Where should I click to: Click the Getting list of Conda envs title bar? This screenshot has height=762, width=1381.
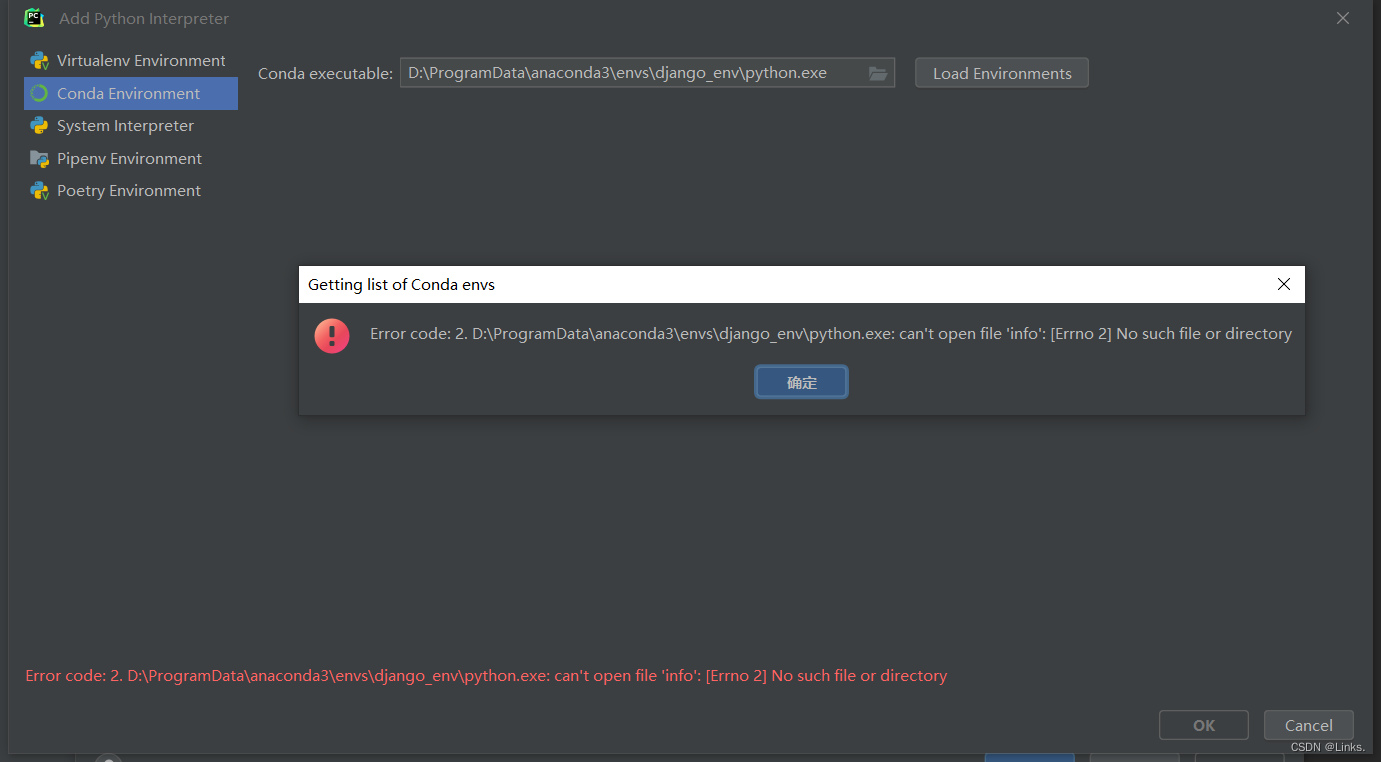[x=700, y=284]
